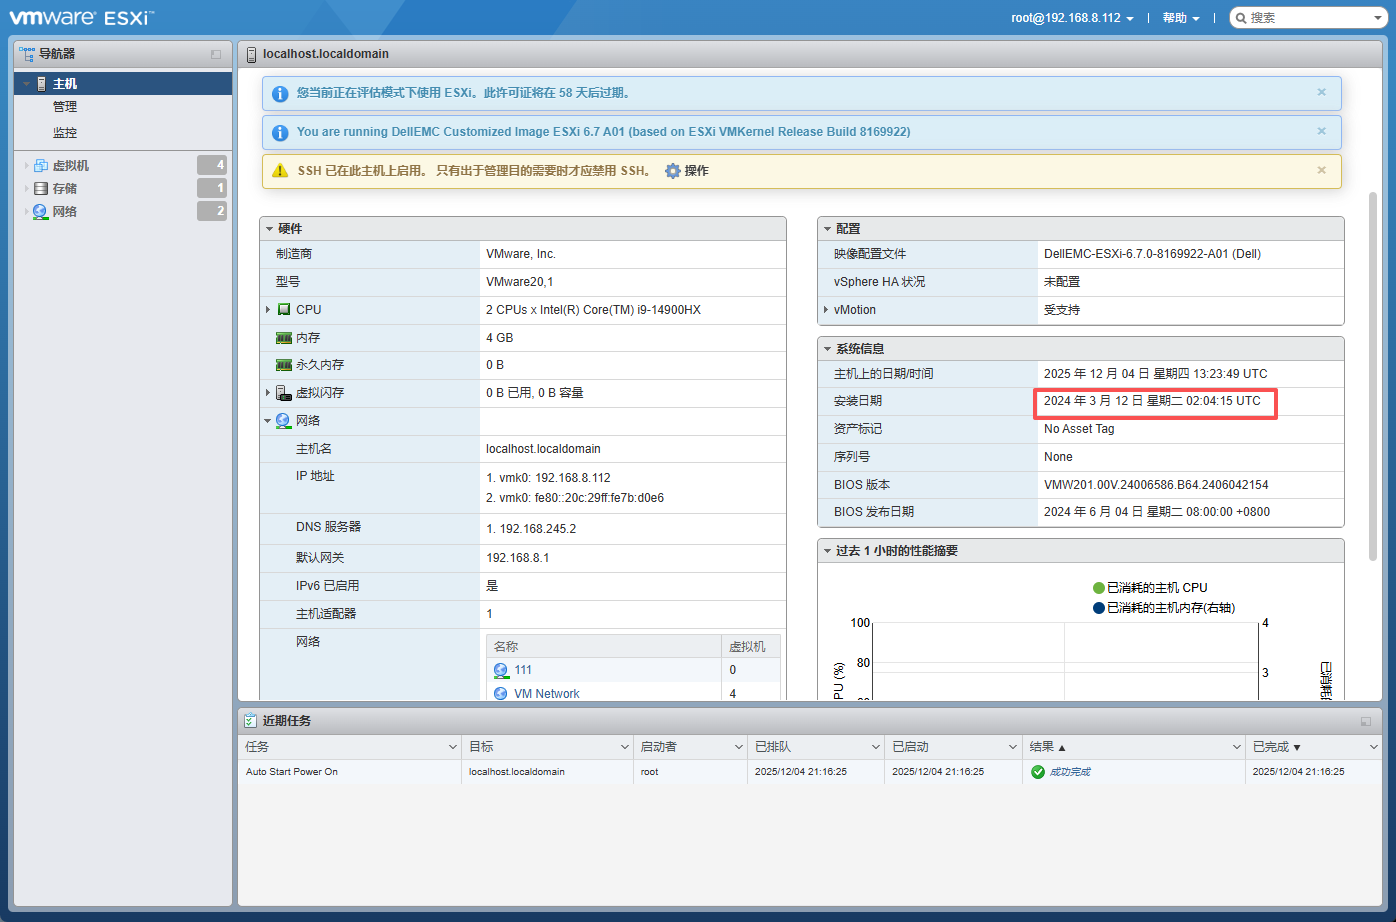Click the 内存 memory icon
The image size is (1396, 922).
pyautogui.click(x=284, y=338)
